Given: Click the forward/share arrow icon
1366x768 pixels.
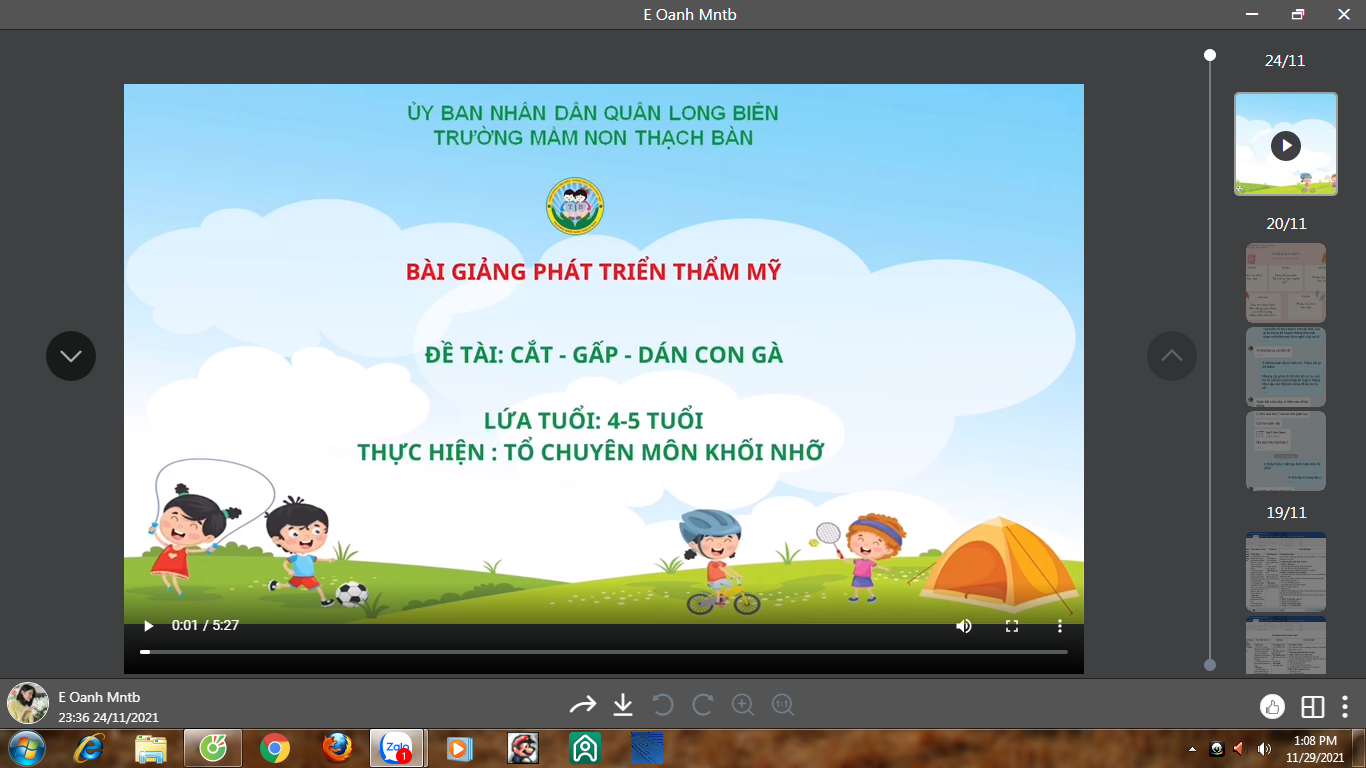Looking at the screenshot, I should [582, 706].
